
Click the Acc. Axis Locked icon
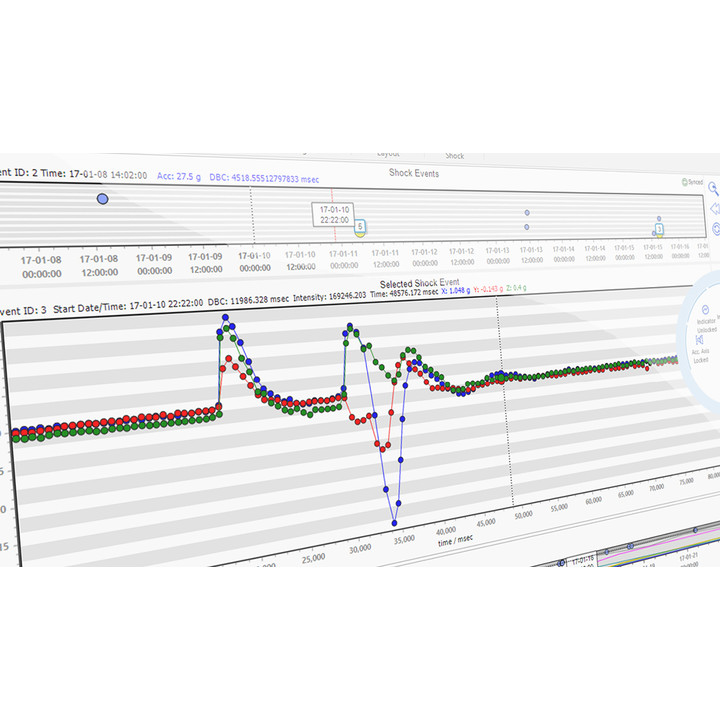tap(699, 342)
